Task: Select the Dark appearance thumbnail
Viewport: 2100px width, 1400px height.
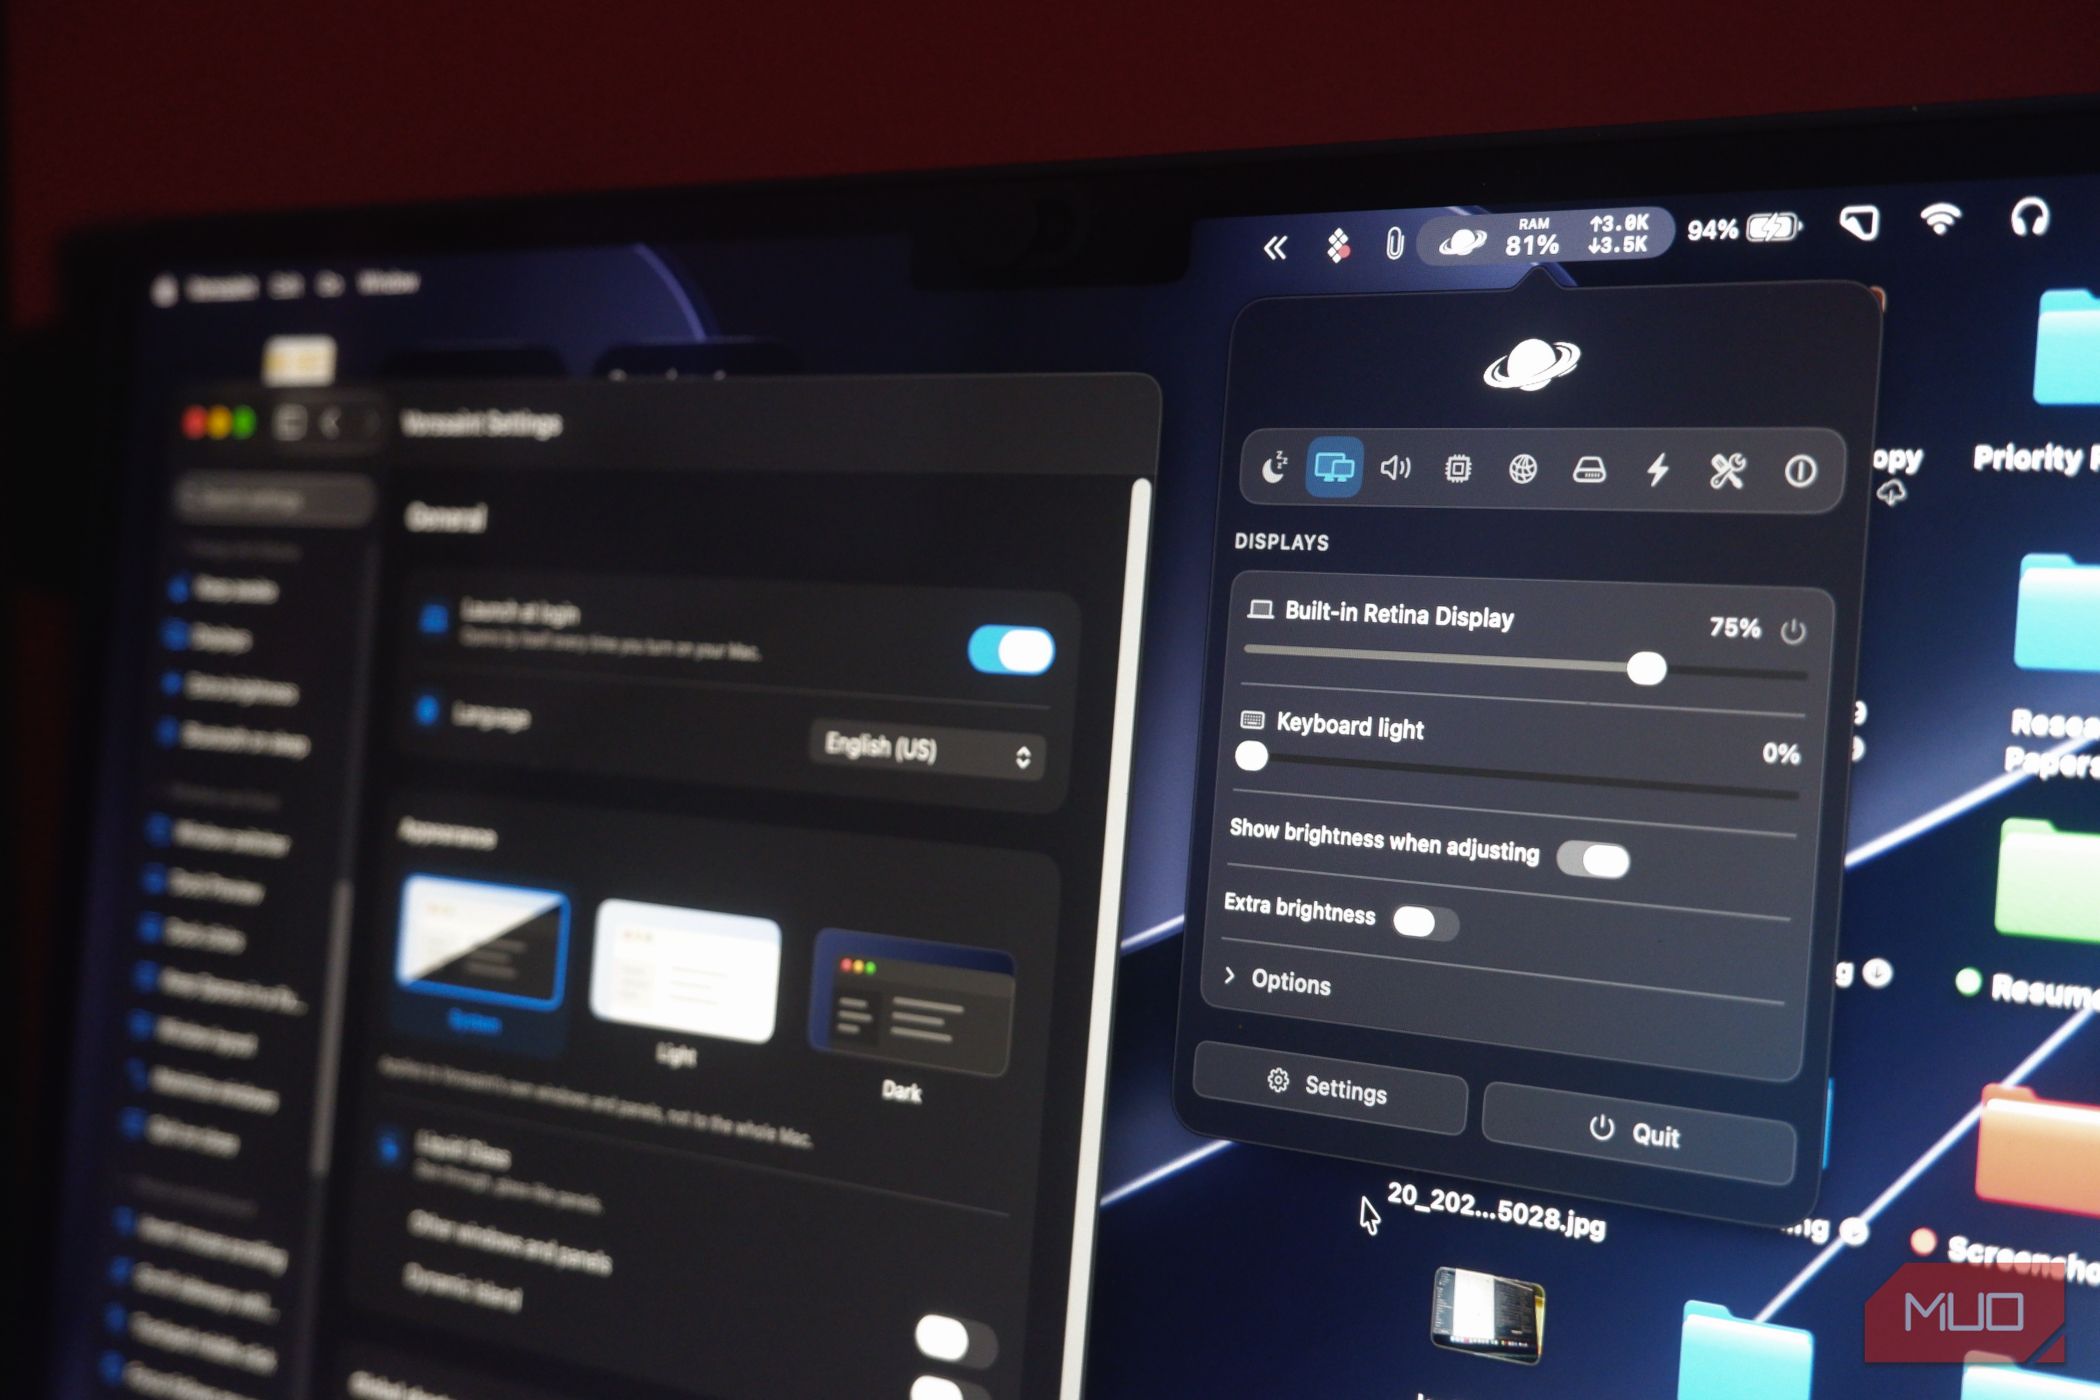Action: click(911, 1003)
